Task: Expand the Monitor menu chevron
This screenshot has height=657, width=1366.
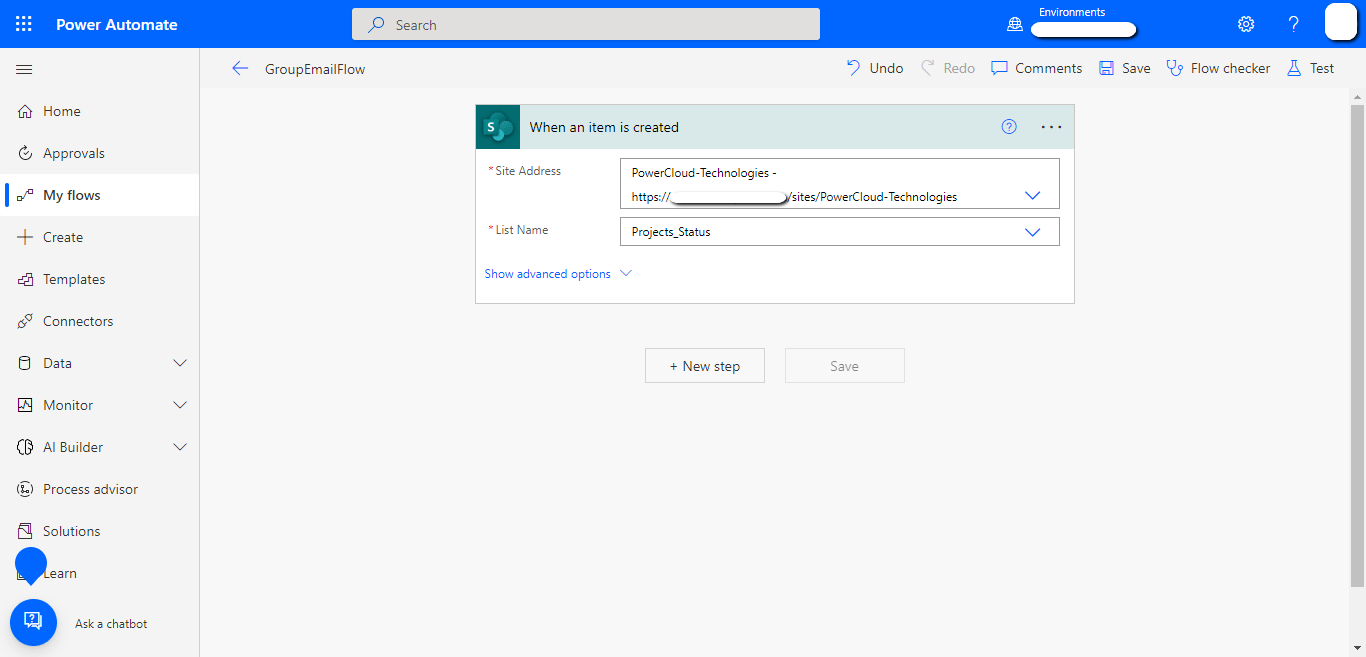Action: [180, 405]
